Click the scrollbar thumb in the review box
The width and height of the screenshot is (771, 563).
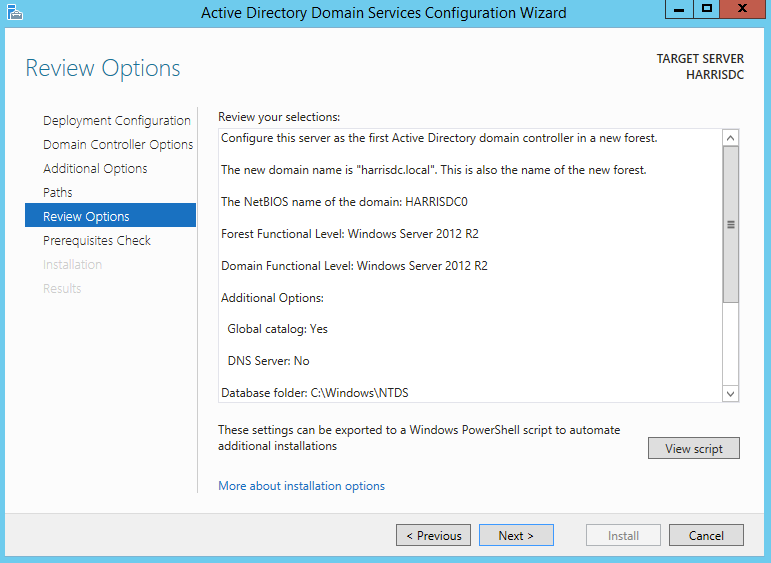(x=730, y=225)
